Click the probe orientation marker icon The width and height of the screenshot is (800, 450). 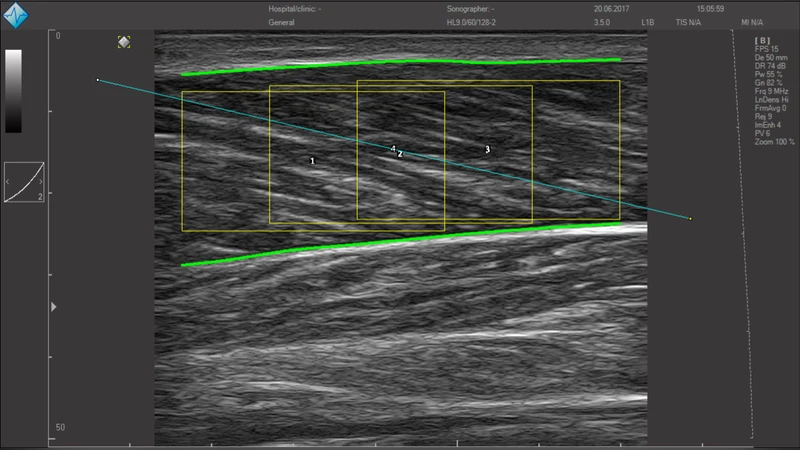[x=123, y=42]
